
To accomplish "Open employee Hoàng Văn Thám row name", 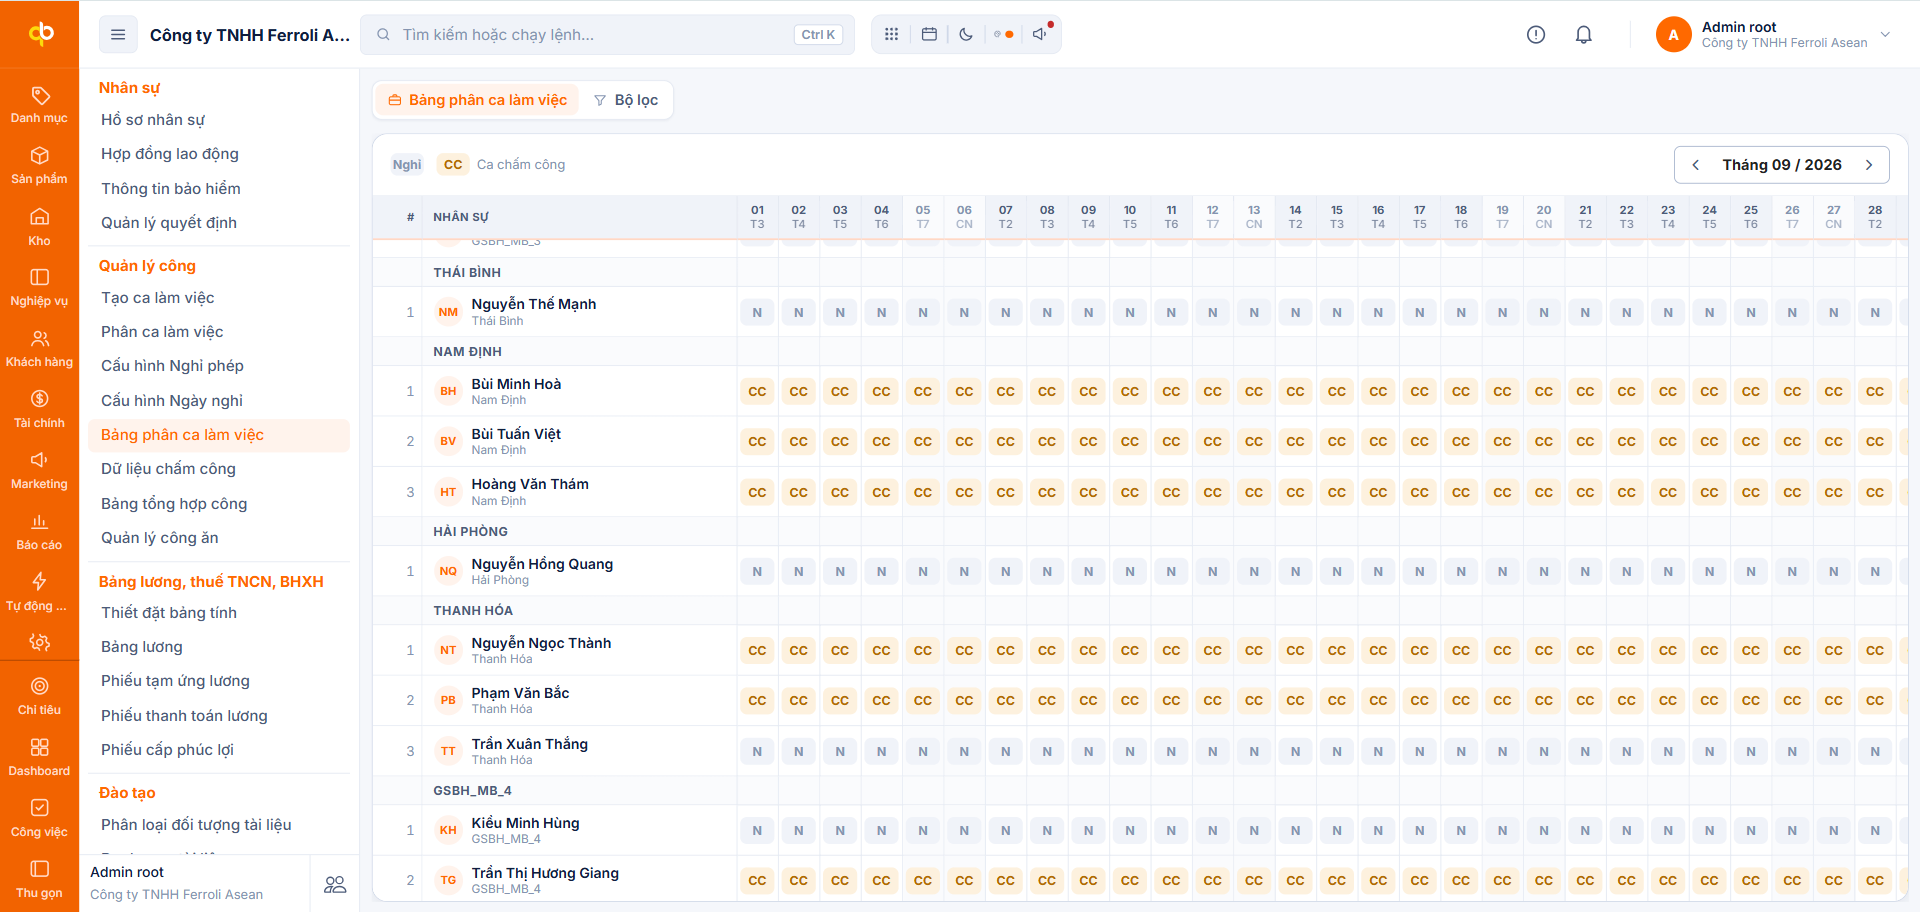I will click(x=530, y=484).
